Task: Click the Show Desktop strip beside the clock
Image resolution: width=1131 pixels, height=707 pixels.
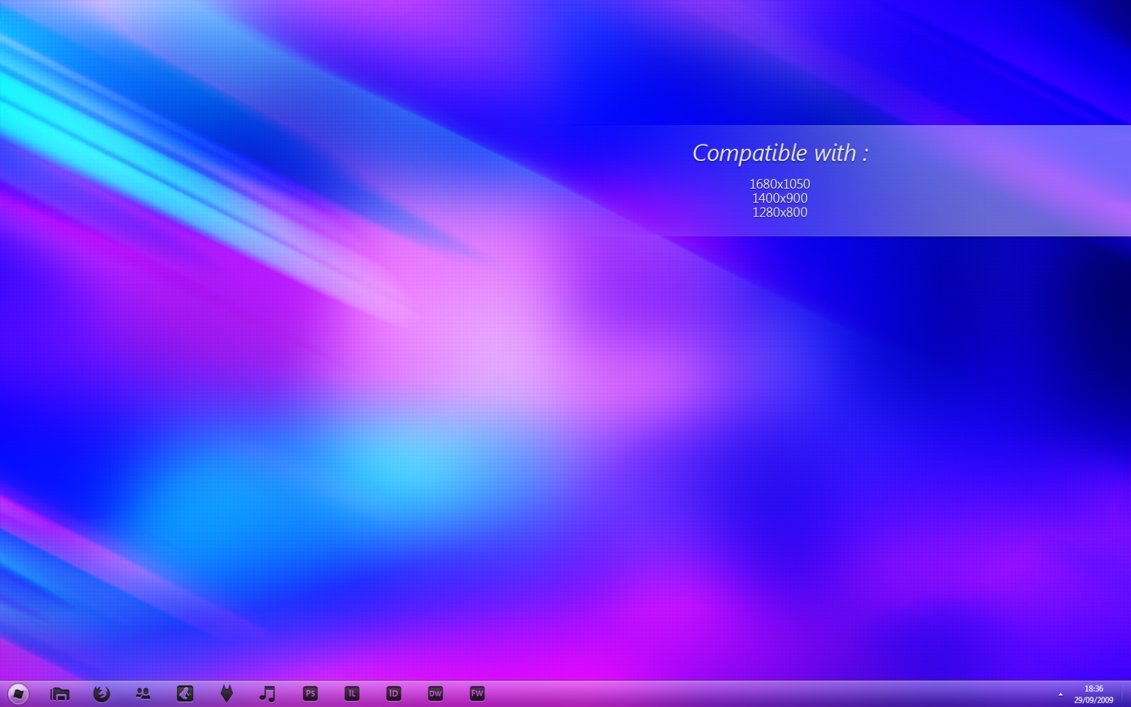Action: pos(1125,694)
